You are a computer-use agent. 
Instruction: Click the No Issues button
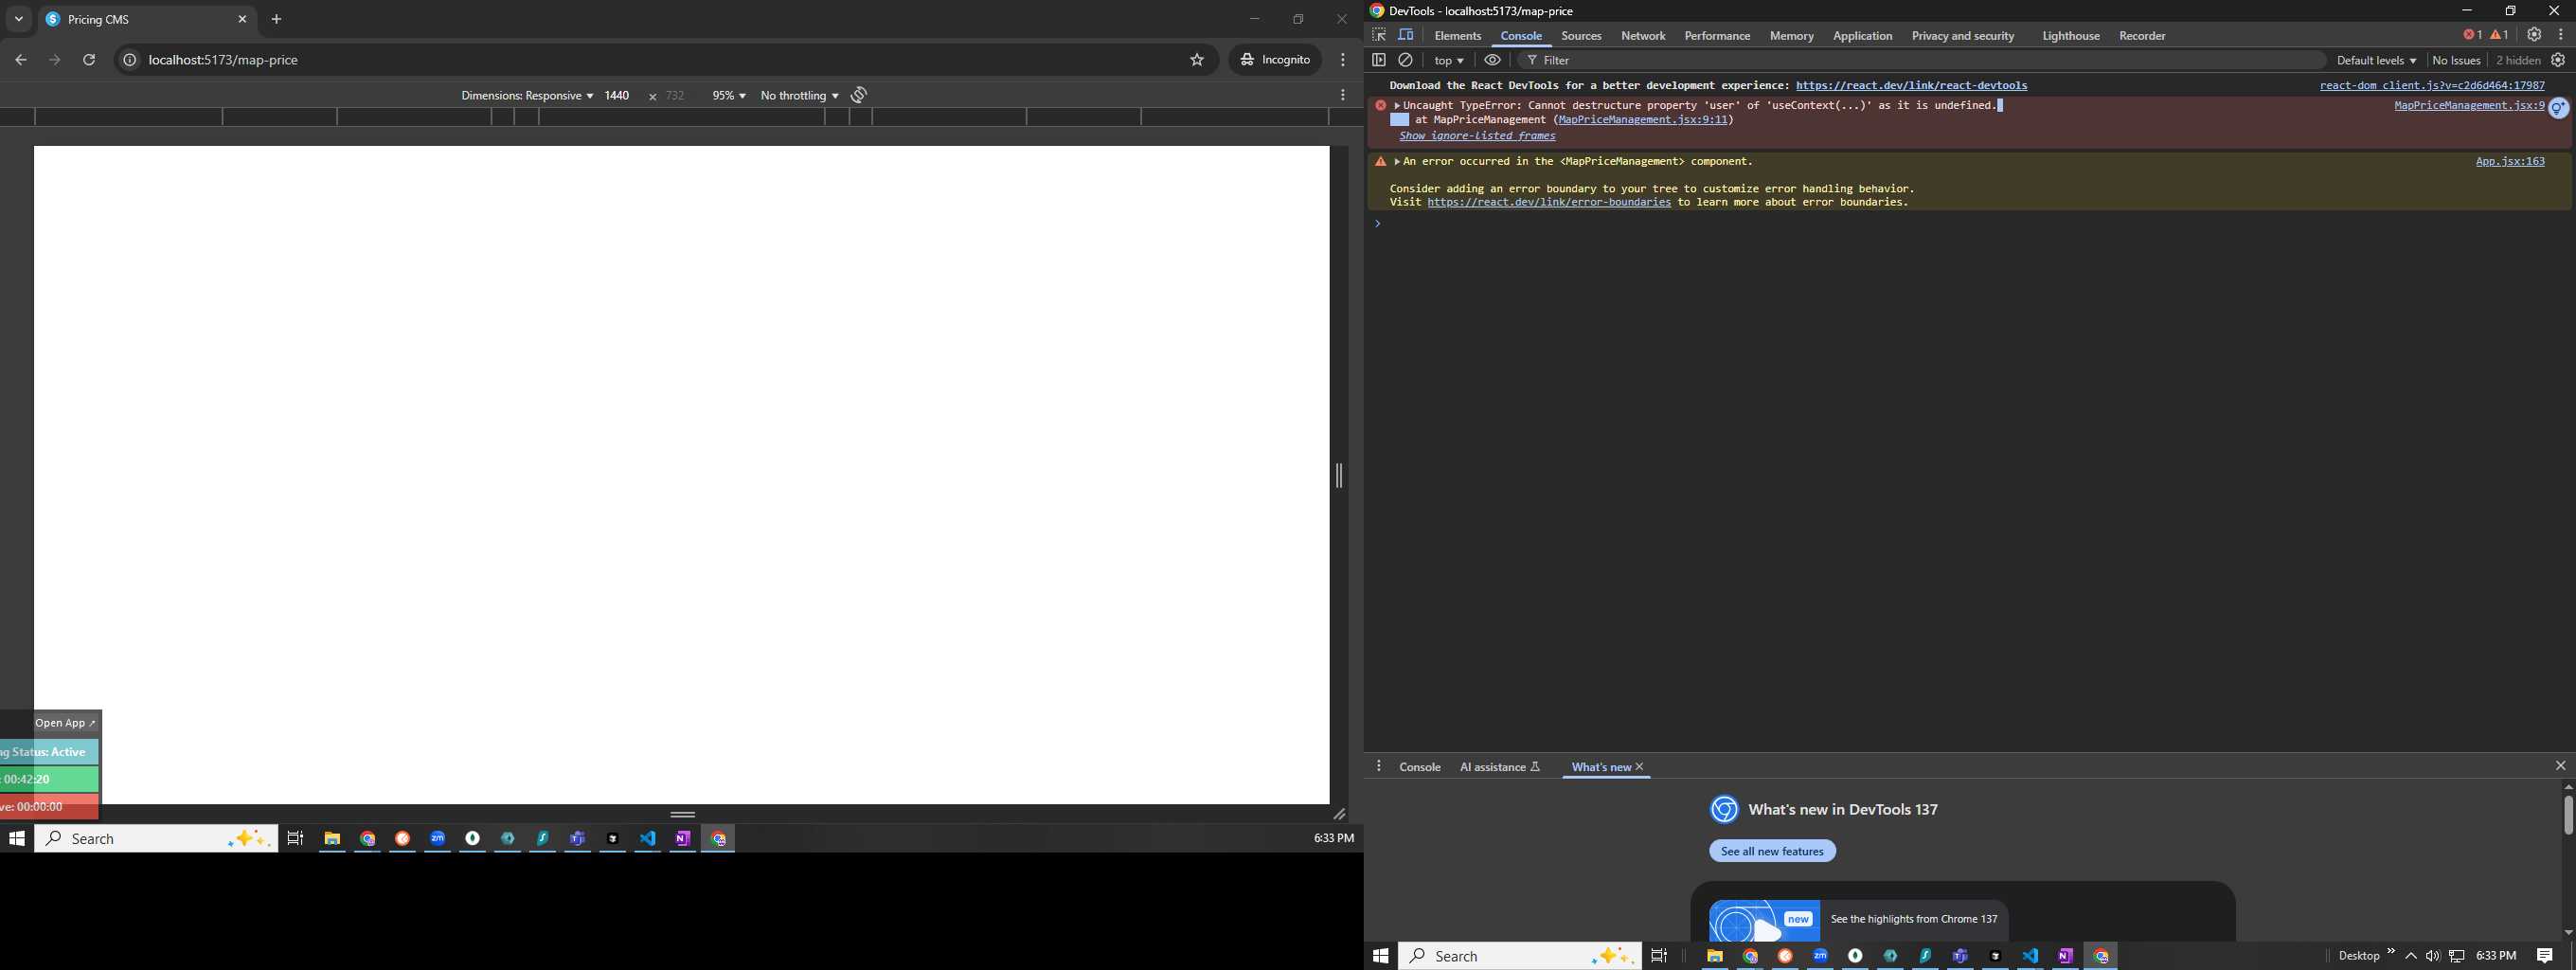[2456, 61]
